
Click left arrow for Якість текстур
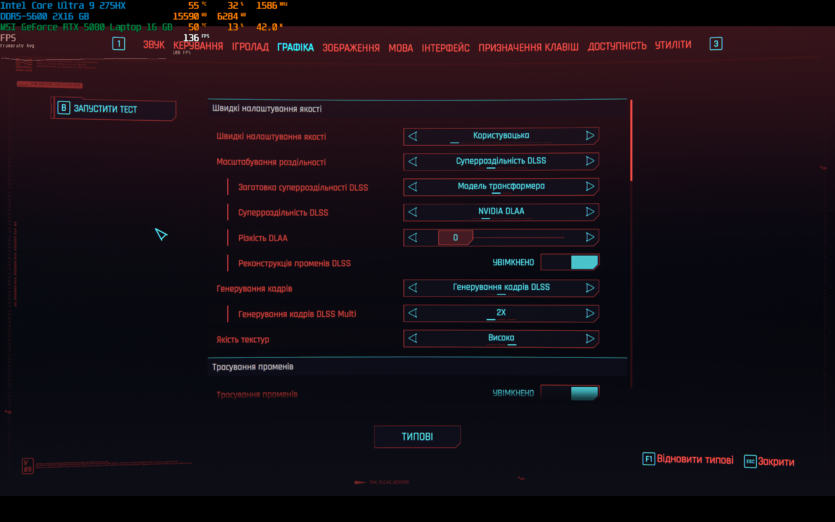click(413, 339)
